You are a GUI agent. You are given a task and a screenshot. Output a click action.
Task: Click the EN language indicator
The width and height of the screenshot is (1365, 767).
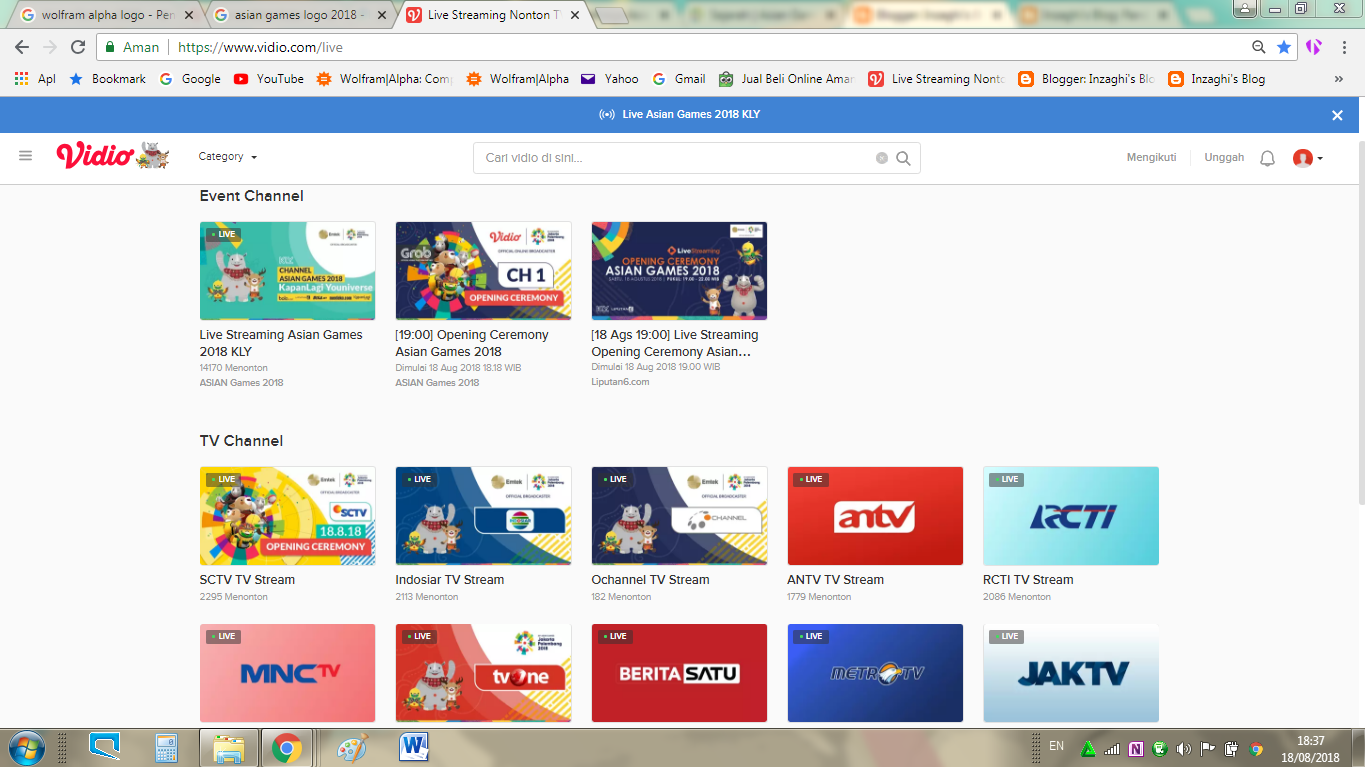point(1056,746)
